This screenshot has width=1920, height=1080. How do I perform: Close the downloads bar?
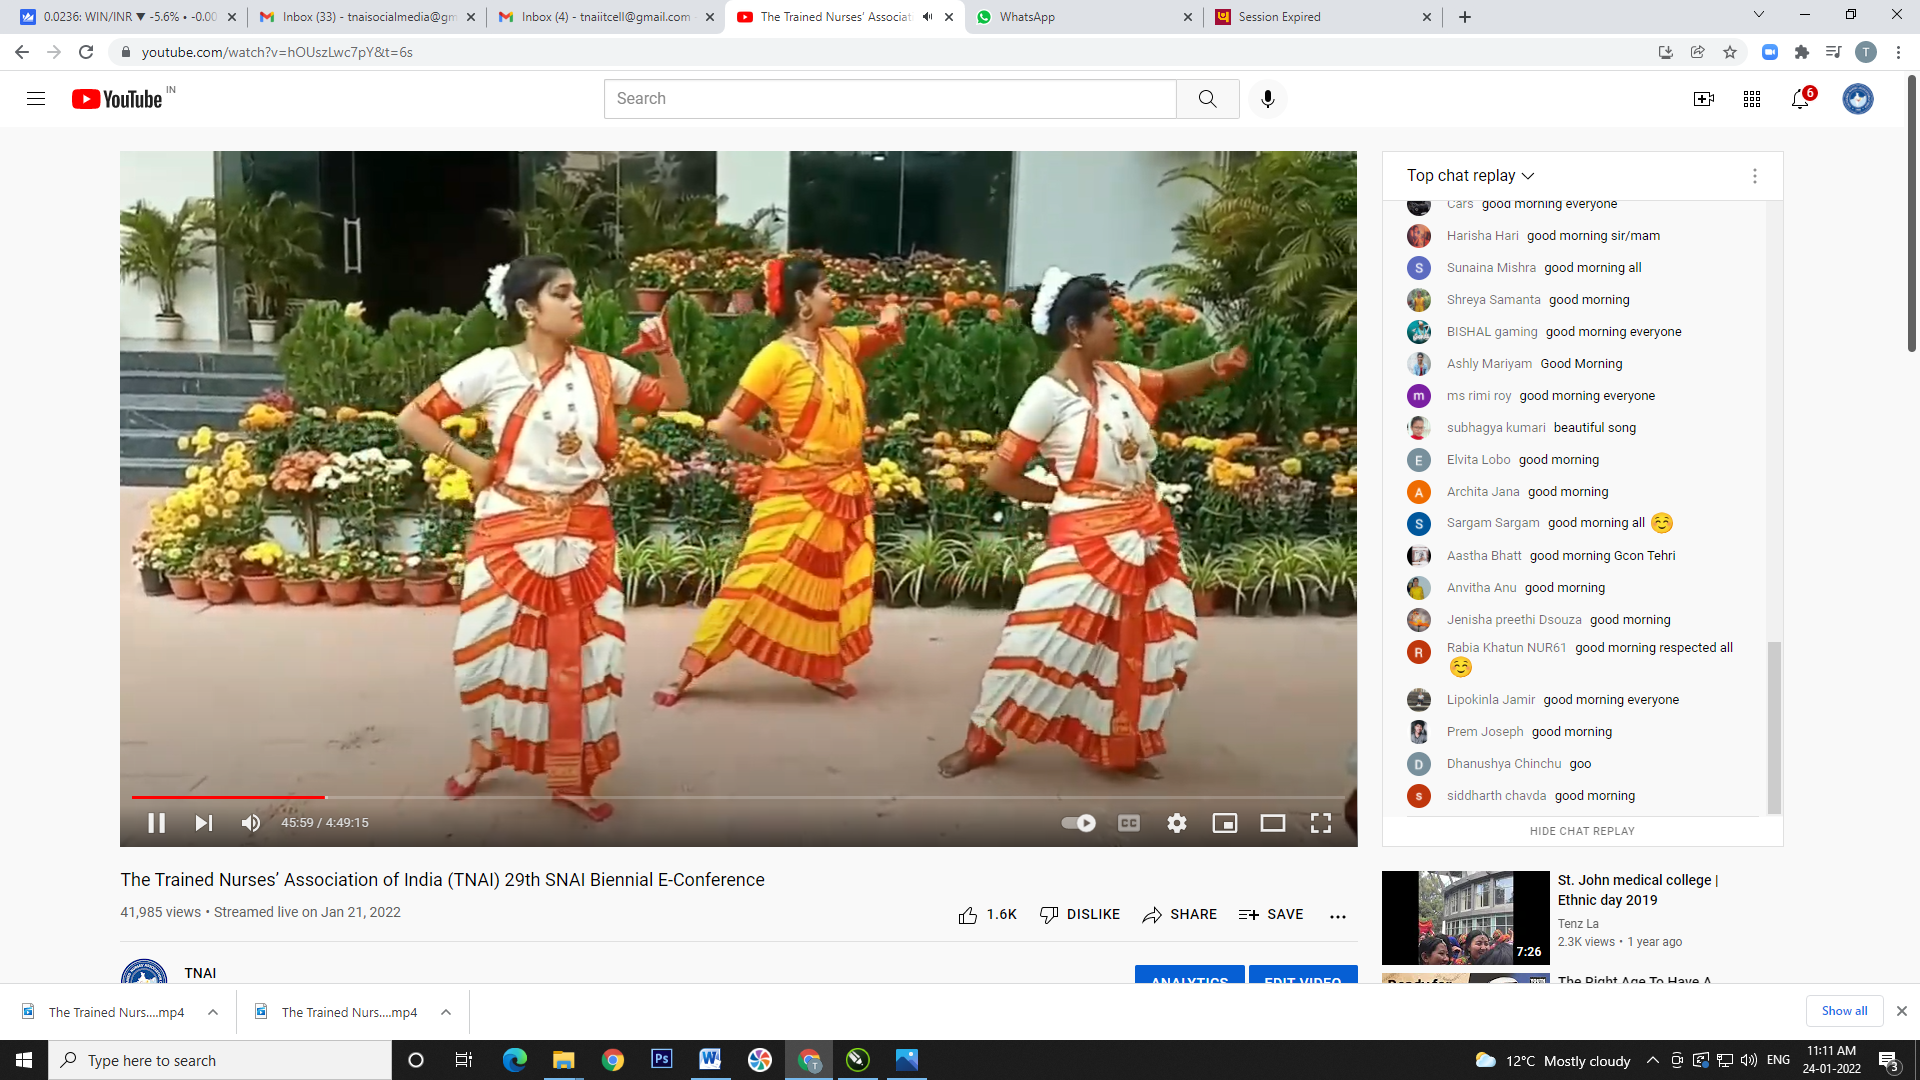point(1902,1011)
